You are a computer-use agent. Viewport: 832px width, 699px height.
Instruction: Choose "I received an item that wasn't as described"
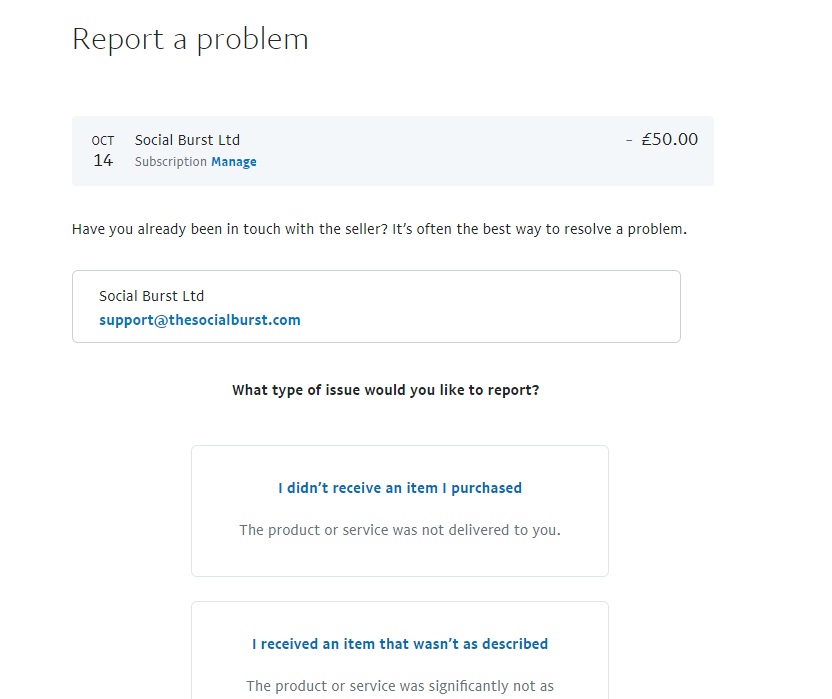400,645
